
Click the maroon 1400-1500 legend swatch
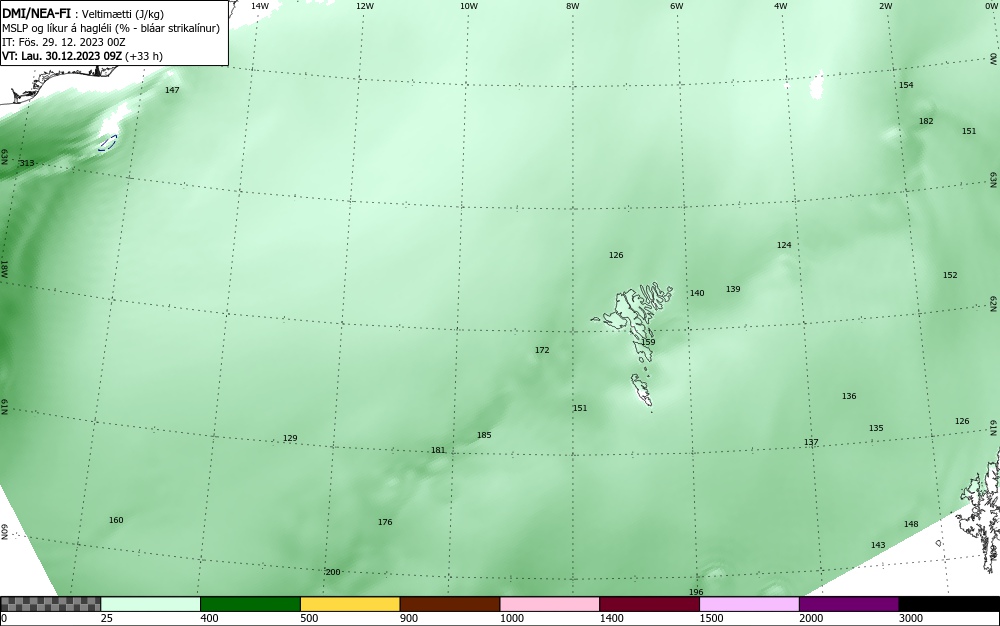tap(649, 604)
